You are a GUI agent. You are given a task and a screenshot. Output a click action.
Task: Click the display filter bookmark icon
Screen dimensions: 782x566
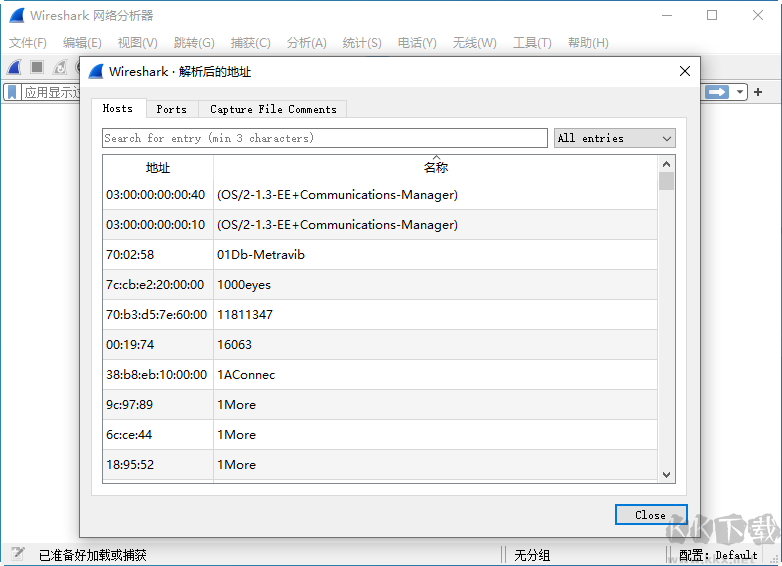coord(12,92)
